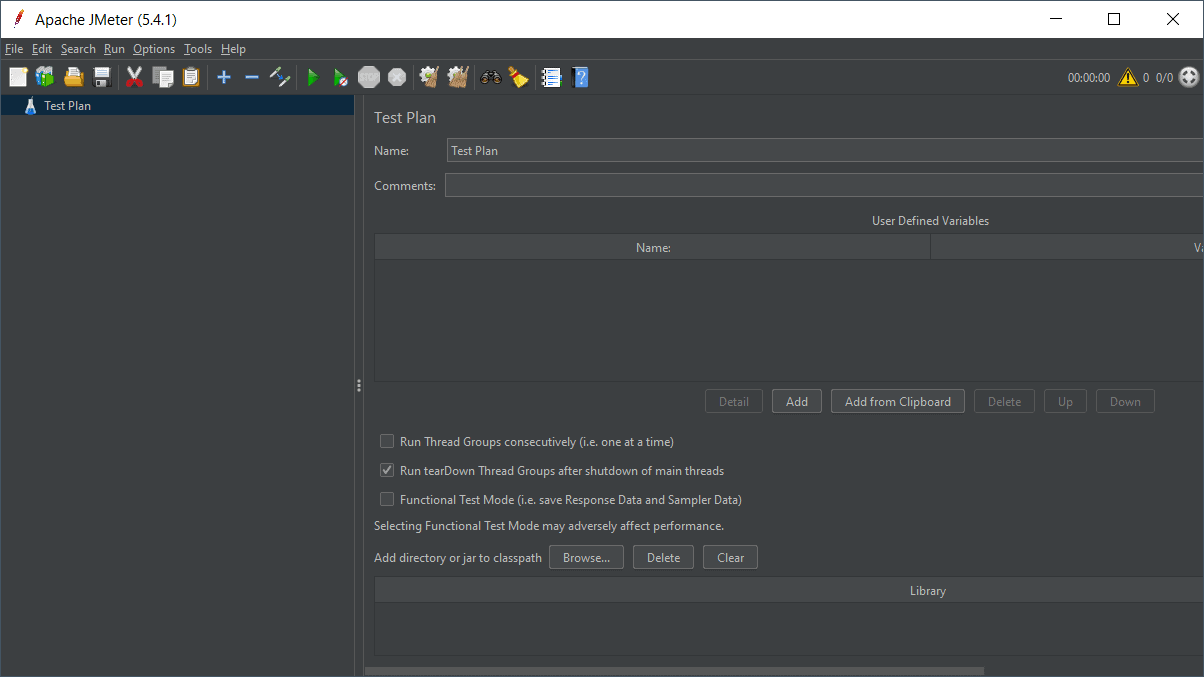Uncheck Run tearDown Thread Groups checkbox
The height and width of the screenshot is (677, 1204).
click(x=387, y=470)
